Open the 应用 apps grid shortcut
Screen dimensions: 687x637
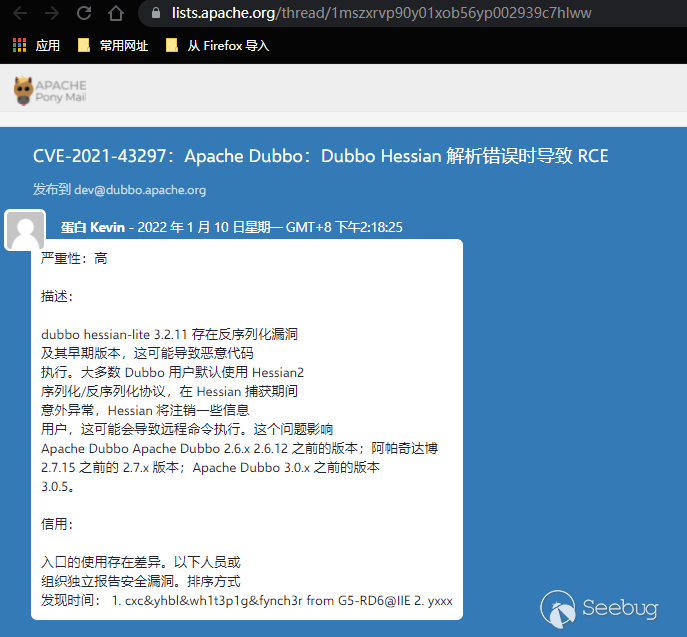point(36,45)
